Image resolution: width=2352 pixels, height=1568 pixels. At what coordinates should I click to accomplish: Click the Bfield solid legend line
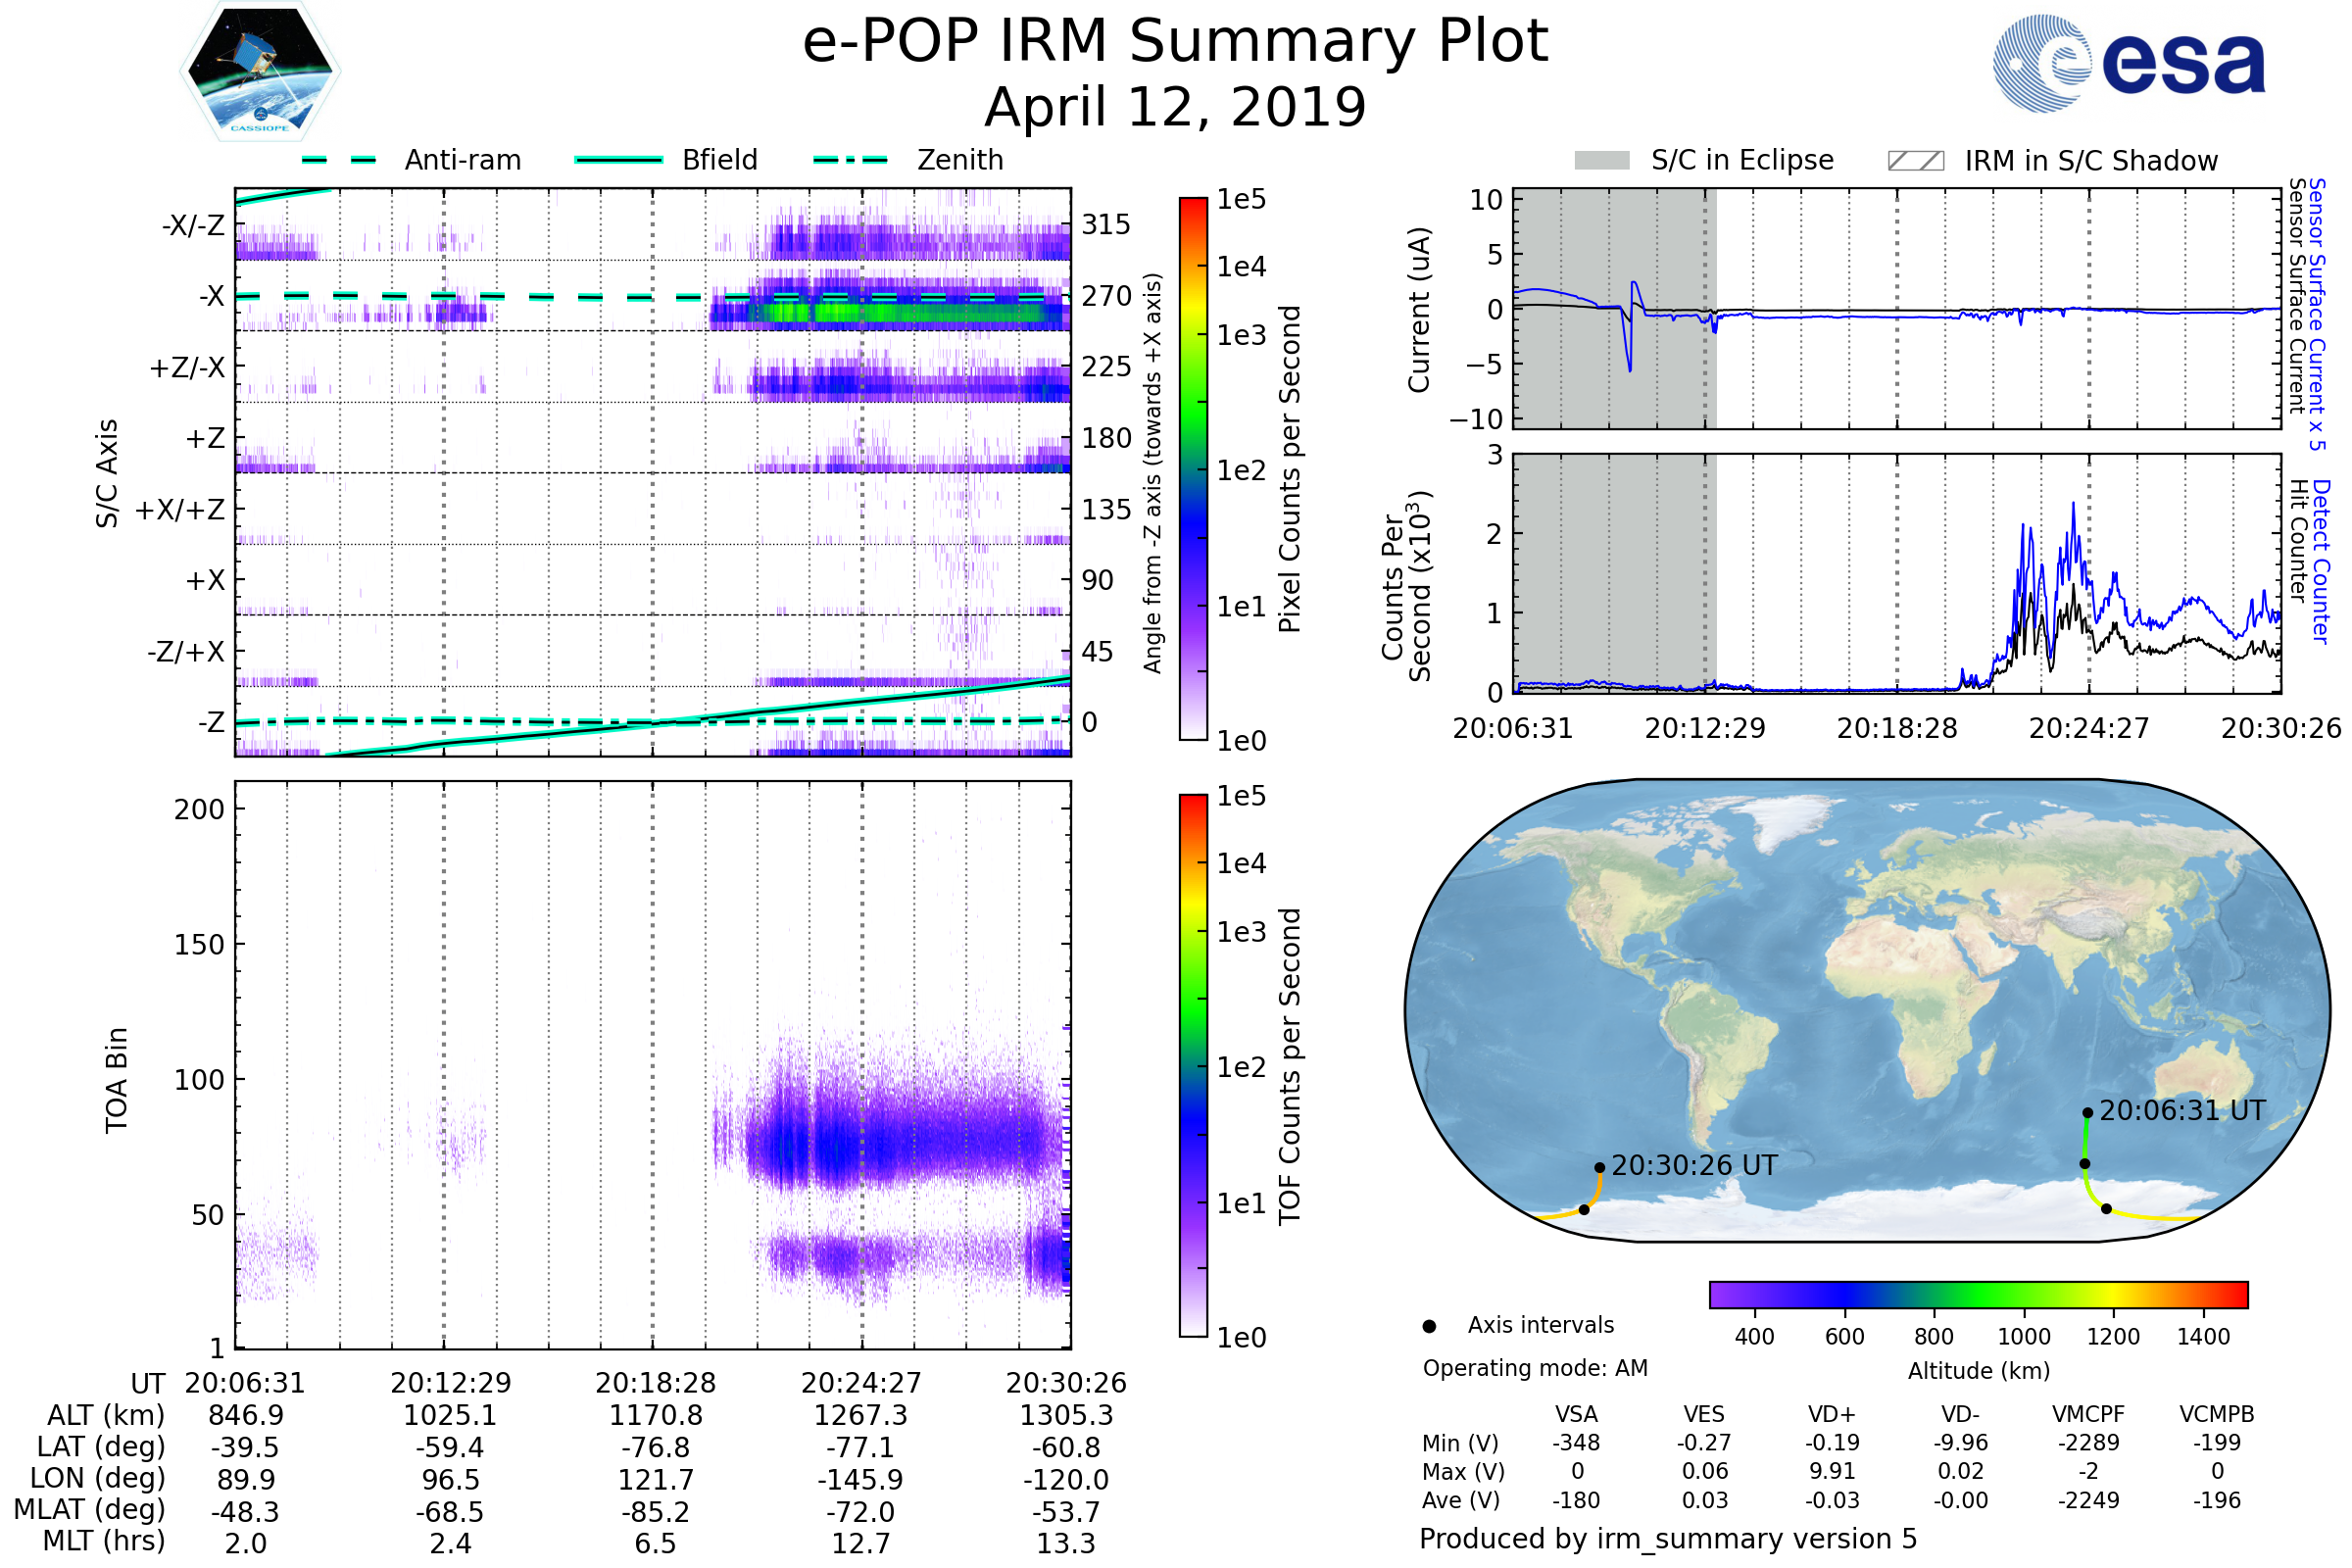point(618,160)
